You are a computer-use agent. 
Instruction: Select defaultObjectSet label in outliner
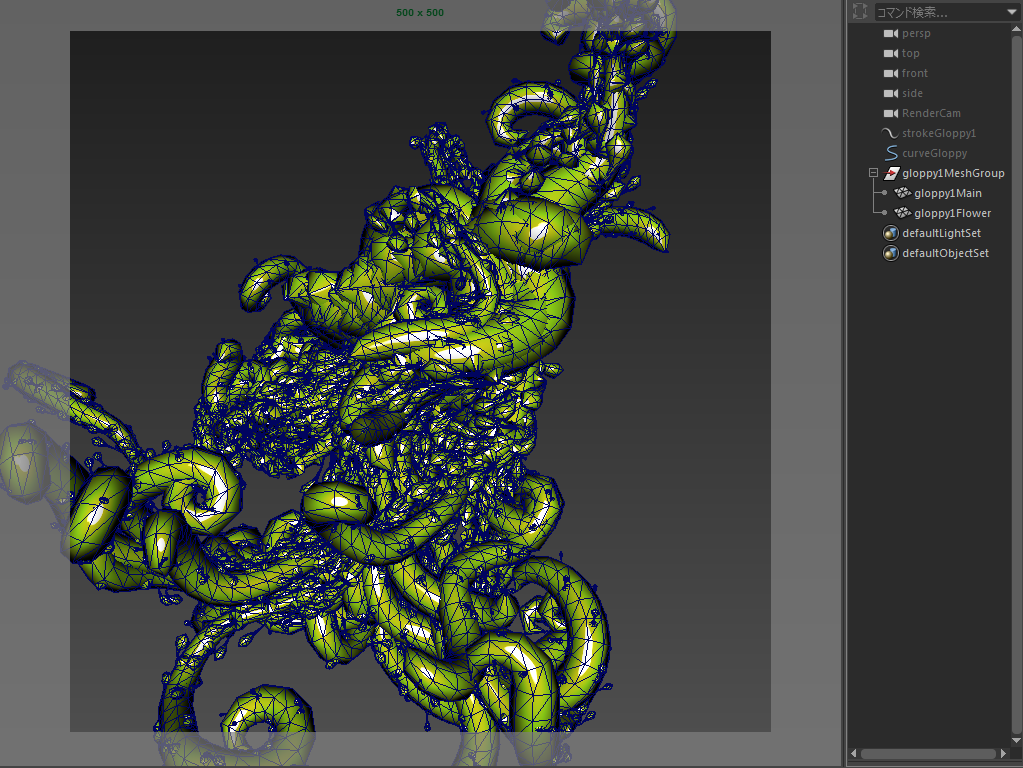[x=945, y=253]
